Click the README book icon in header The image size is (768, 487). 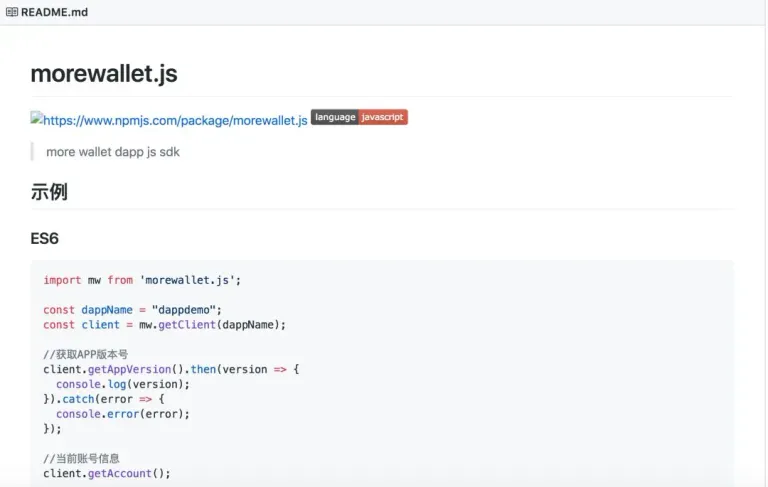point(12,12)
